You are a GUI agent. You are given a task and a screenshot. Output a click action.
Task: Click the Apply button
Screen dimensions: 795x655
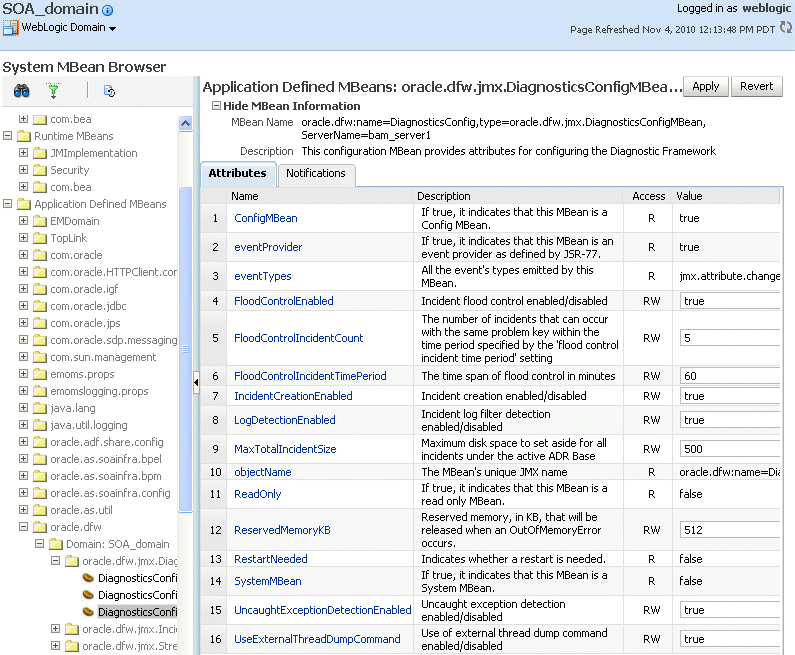tap(706, 86)
